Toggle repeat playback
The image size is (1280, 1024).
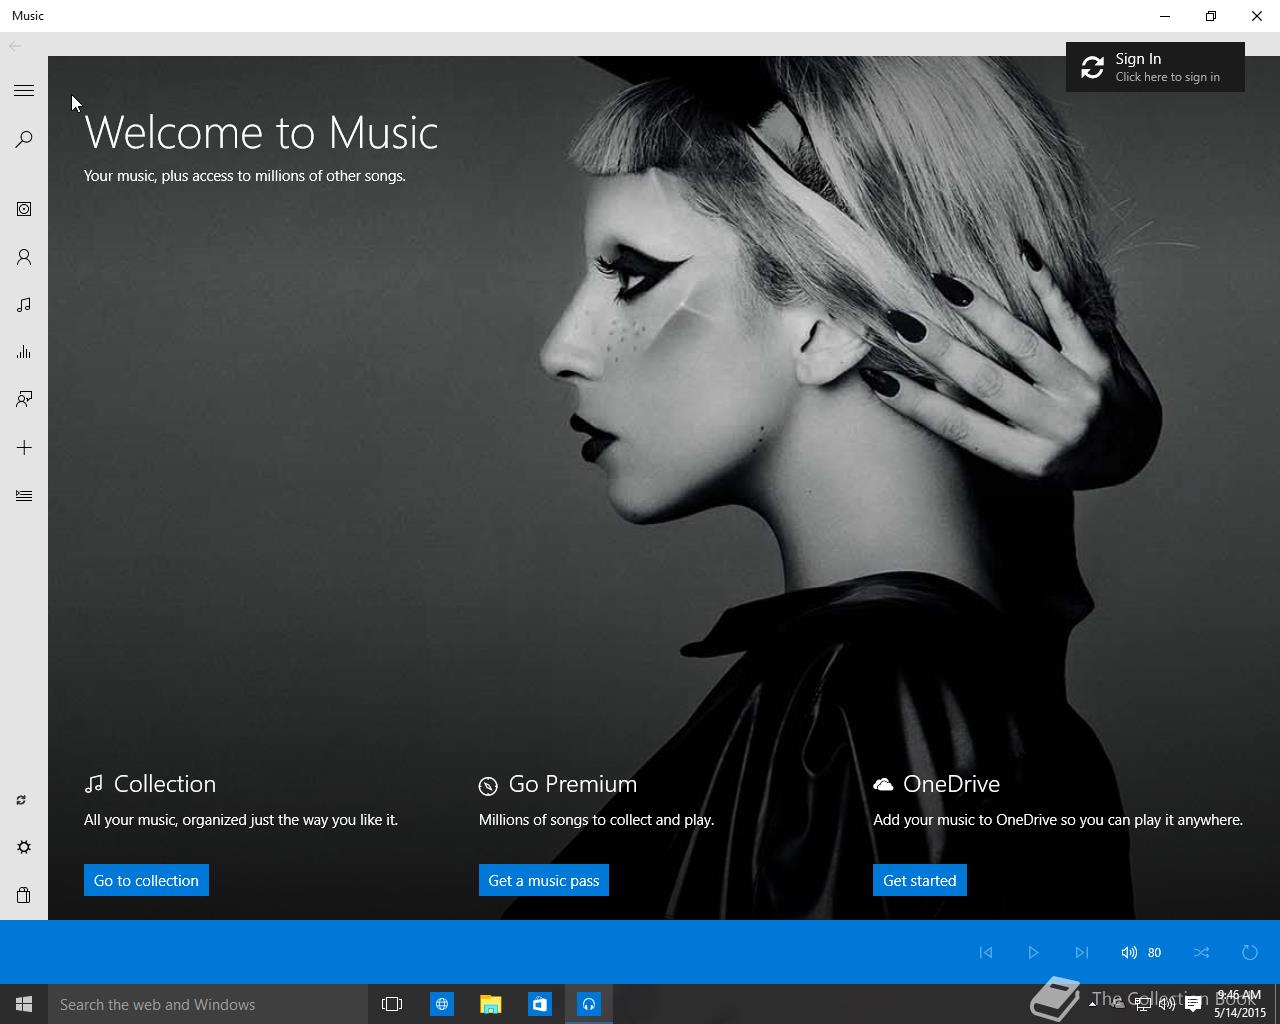coord(1250,952)
